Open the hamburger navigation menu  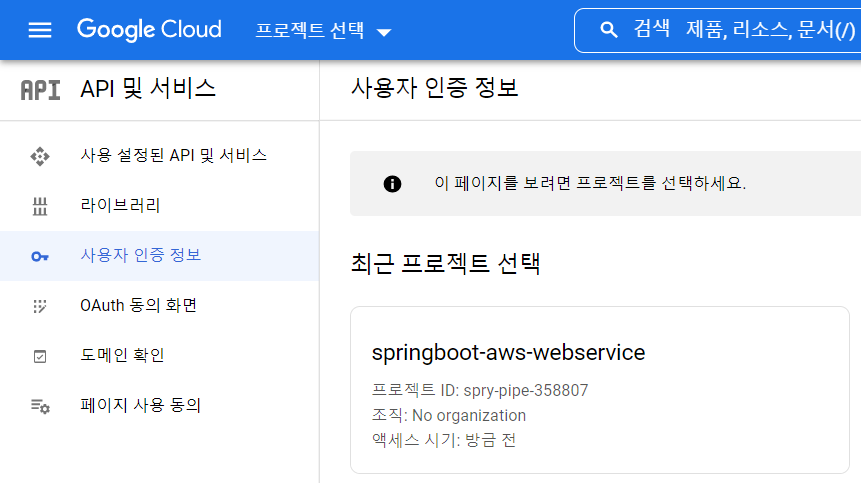[x=40, y=30]
